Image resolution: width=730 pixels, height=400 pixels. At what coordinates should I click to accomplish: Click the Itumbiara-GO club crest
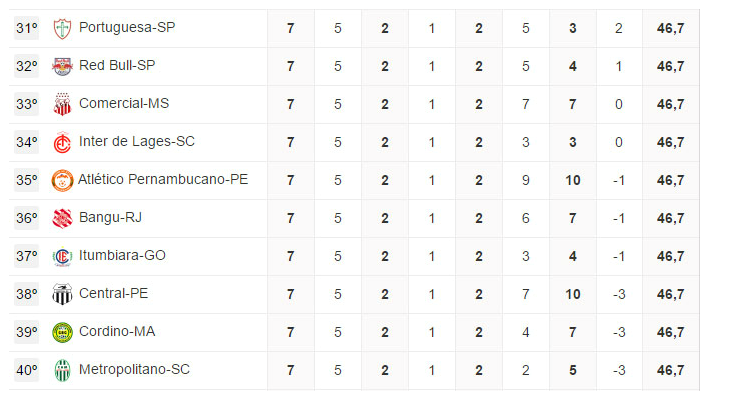coord(62,256)
